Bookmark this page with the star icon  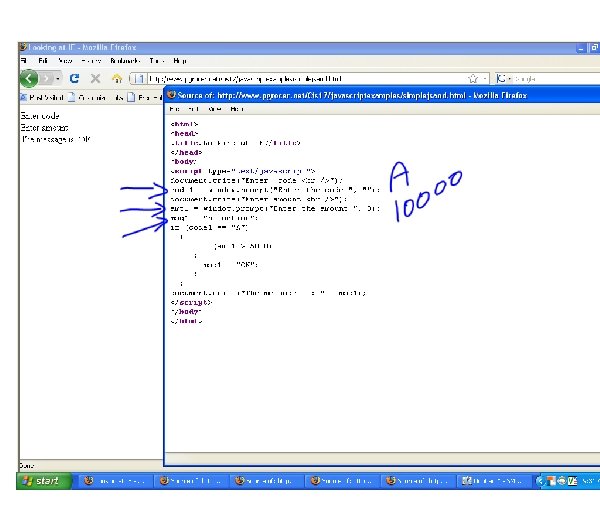click(473, 79)
